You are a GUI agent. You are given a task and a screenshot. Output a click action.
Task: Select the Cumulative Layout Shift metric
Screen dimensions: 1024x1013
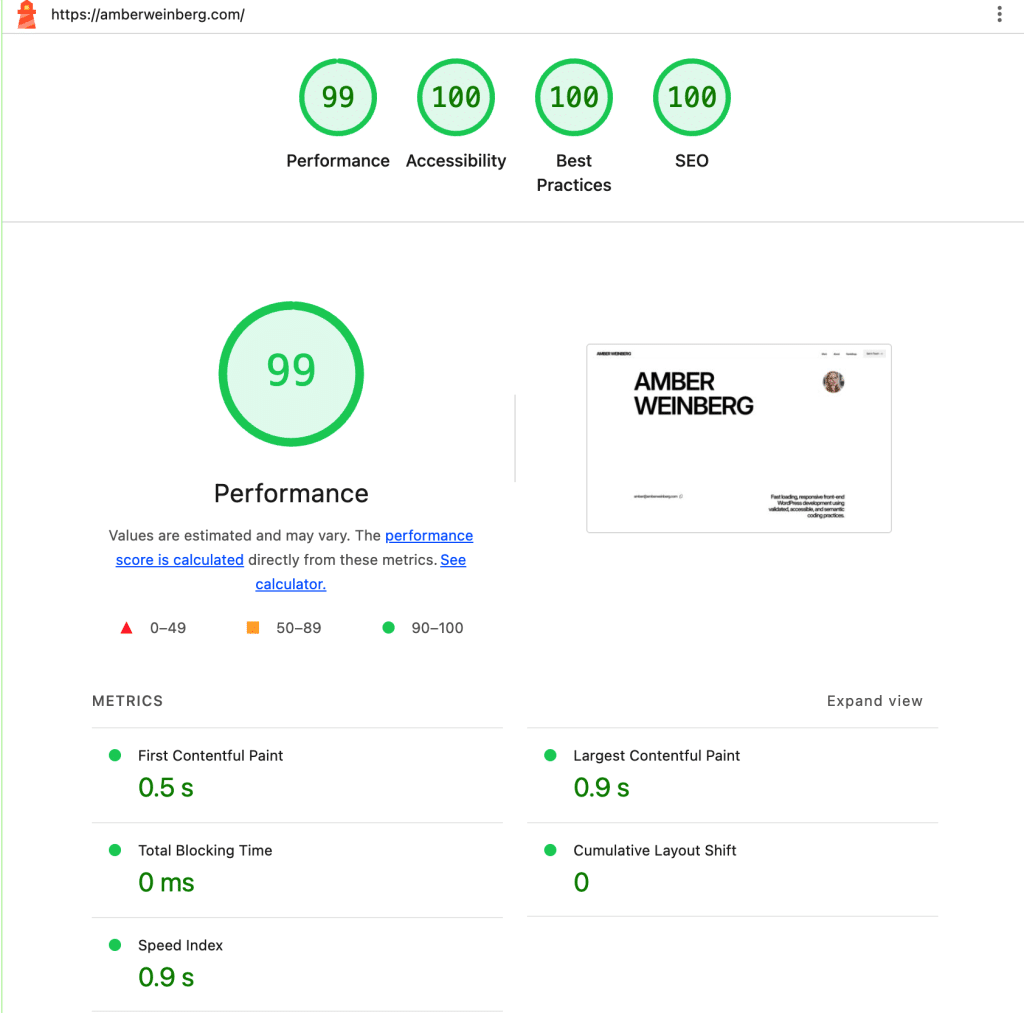point(733,870)
